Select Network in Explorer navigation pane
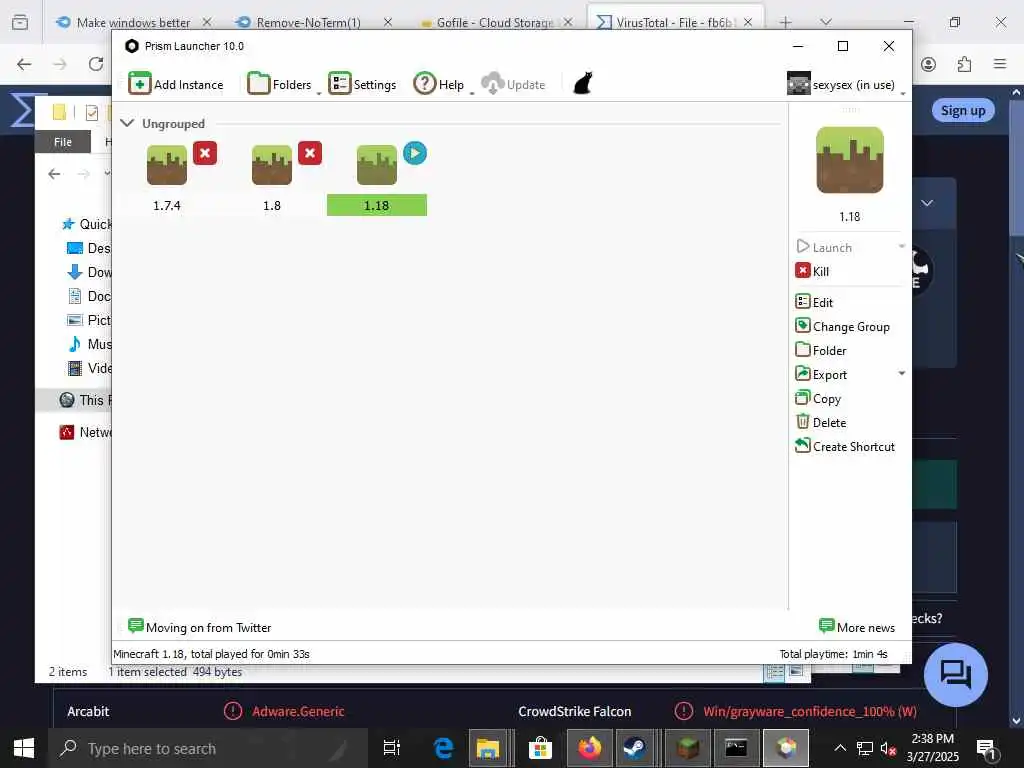This screenshot has height=768, width=1024. click(x=86, y=432)
